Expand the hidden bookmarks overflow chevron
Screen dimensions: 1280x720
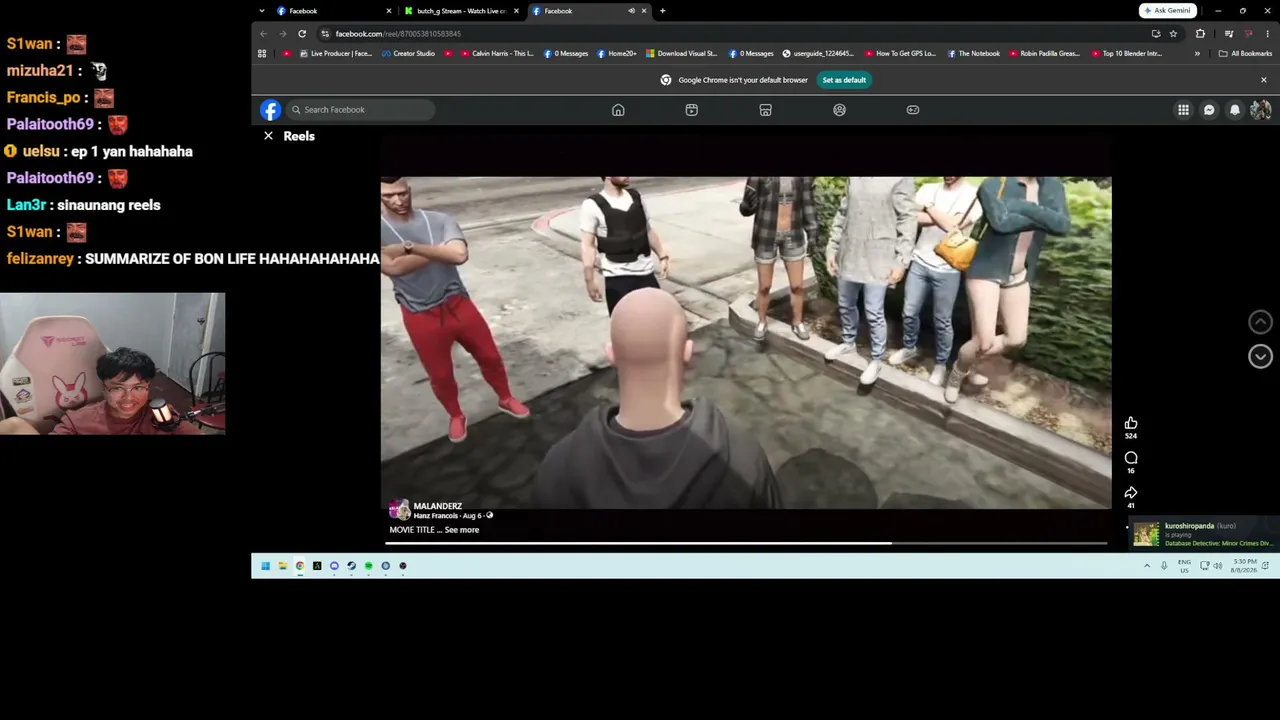(1197, 54)
